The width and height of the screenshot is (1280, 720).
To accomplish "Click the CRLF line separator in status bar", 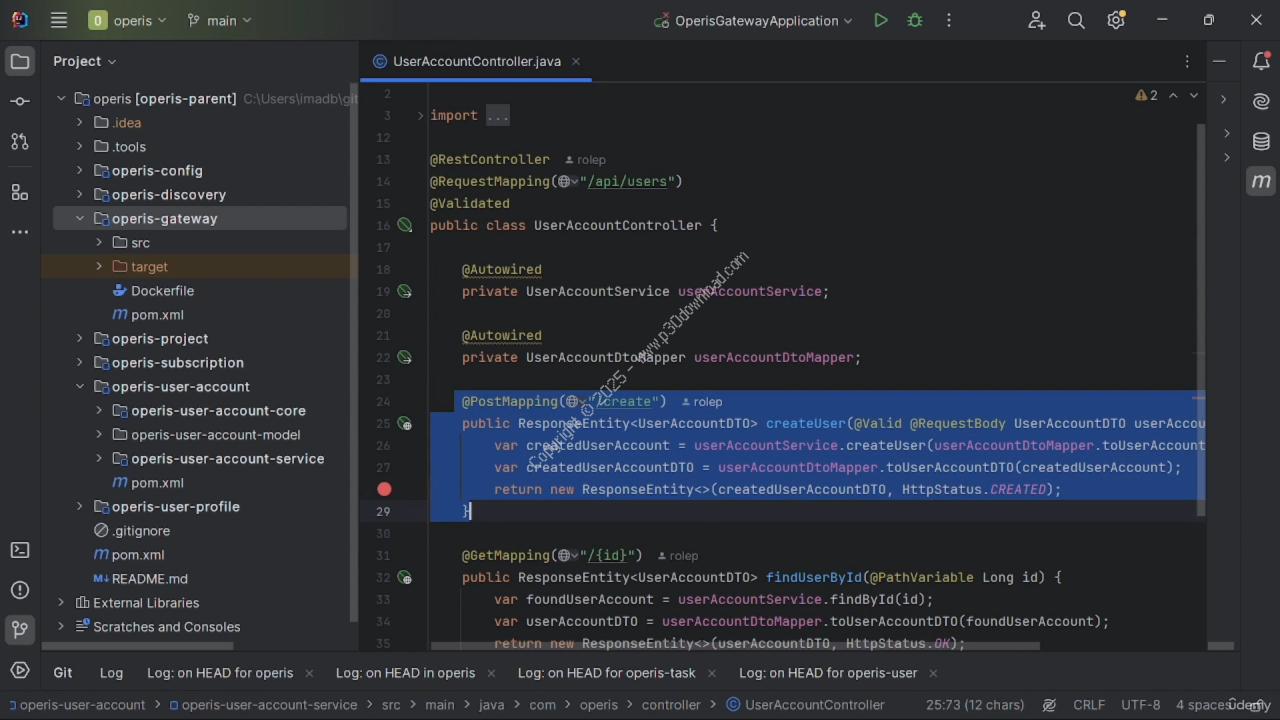I will [x=1089, y=705].
